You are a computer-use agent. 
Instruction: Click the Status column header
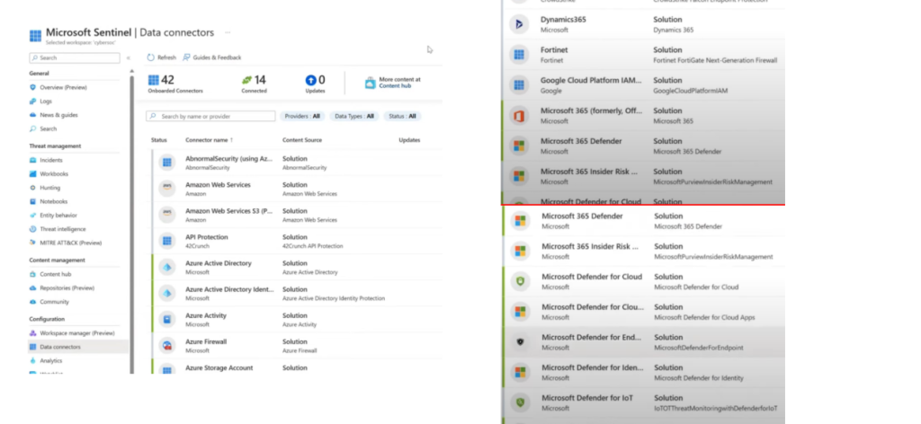point(159,140)
